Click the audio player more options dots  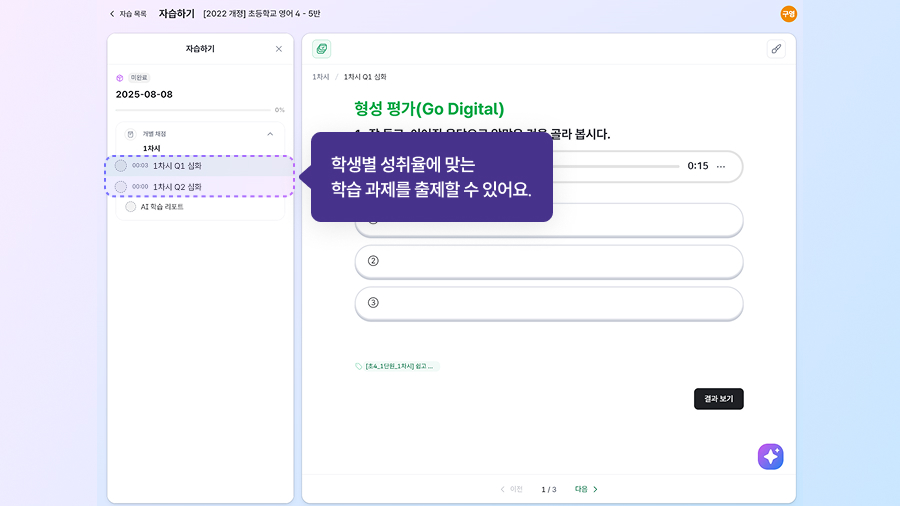[x=721, y=166]
